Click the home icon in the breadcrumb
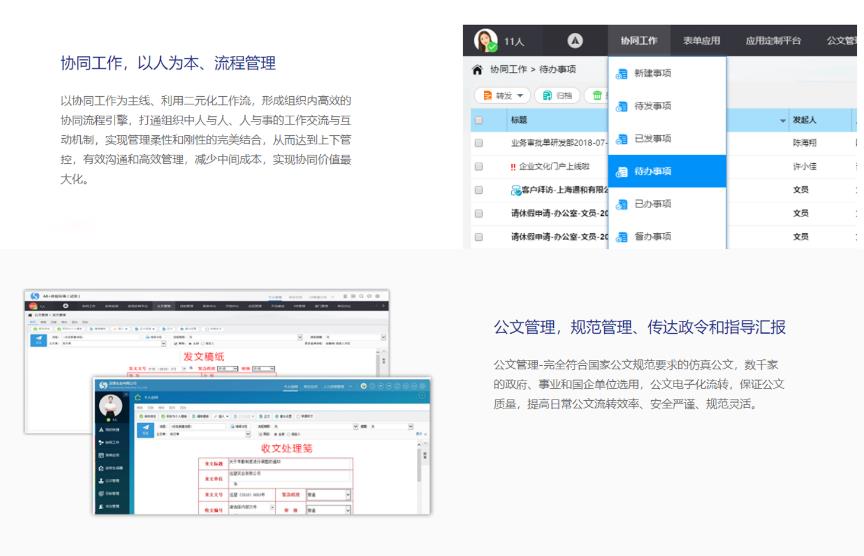The height and width of the screenshot is (556, 864). [x=477, y=71]
